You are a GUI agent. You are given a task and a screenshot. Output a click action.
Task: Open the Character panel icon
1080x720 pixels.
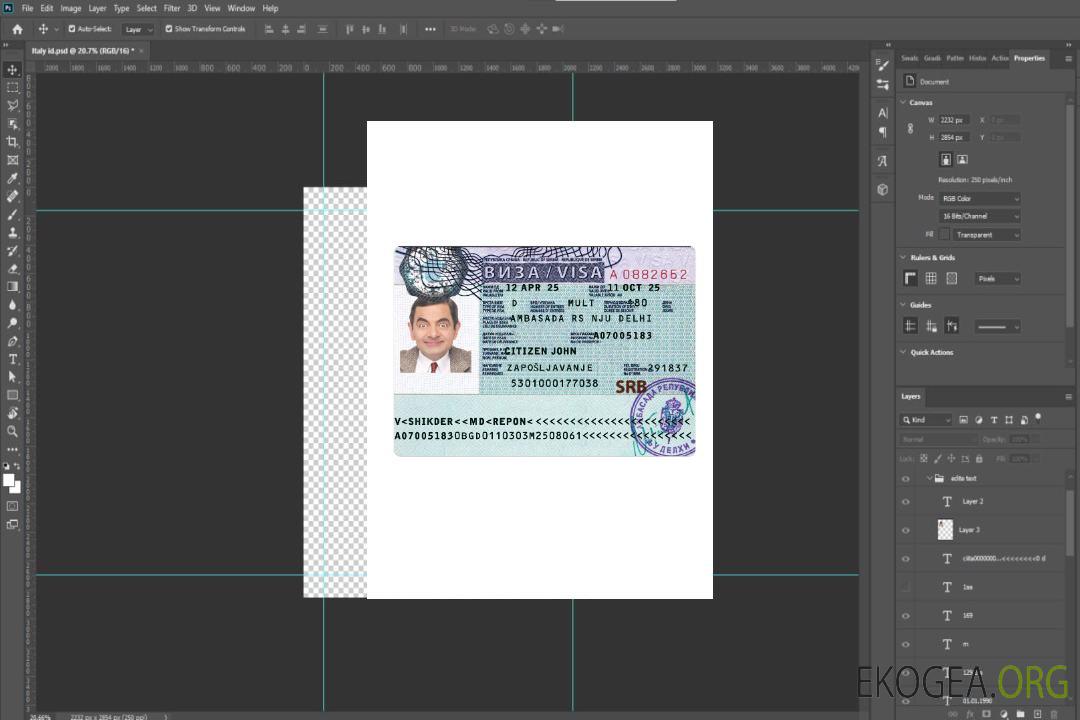pos(883,113)
